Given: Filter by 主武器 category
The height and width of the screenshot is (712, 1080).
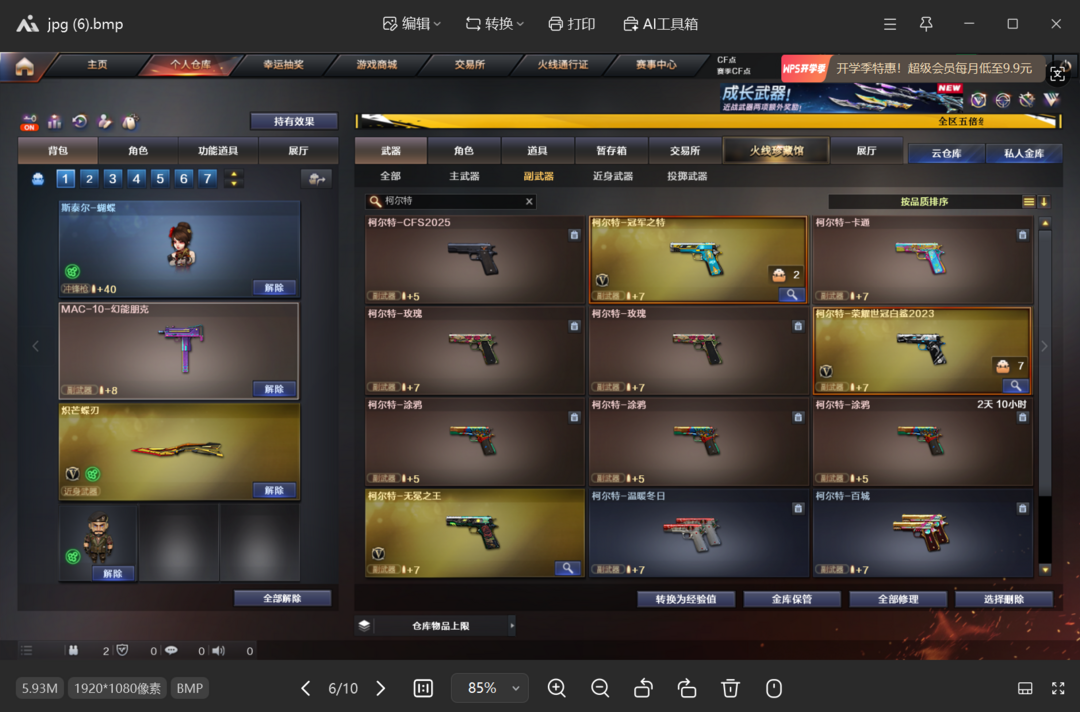Looking at the screenshot, I should 464,176.
